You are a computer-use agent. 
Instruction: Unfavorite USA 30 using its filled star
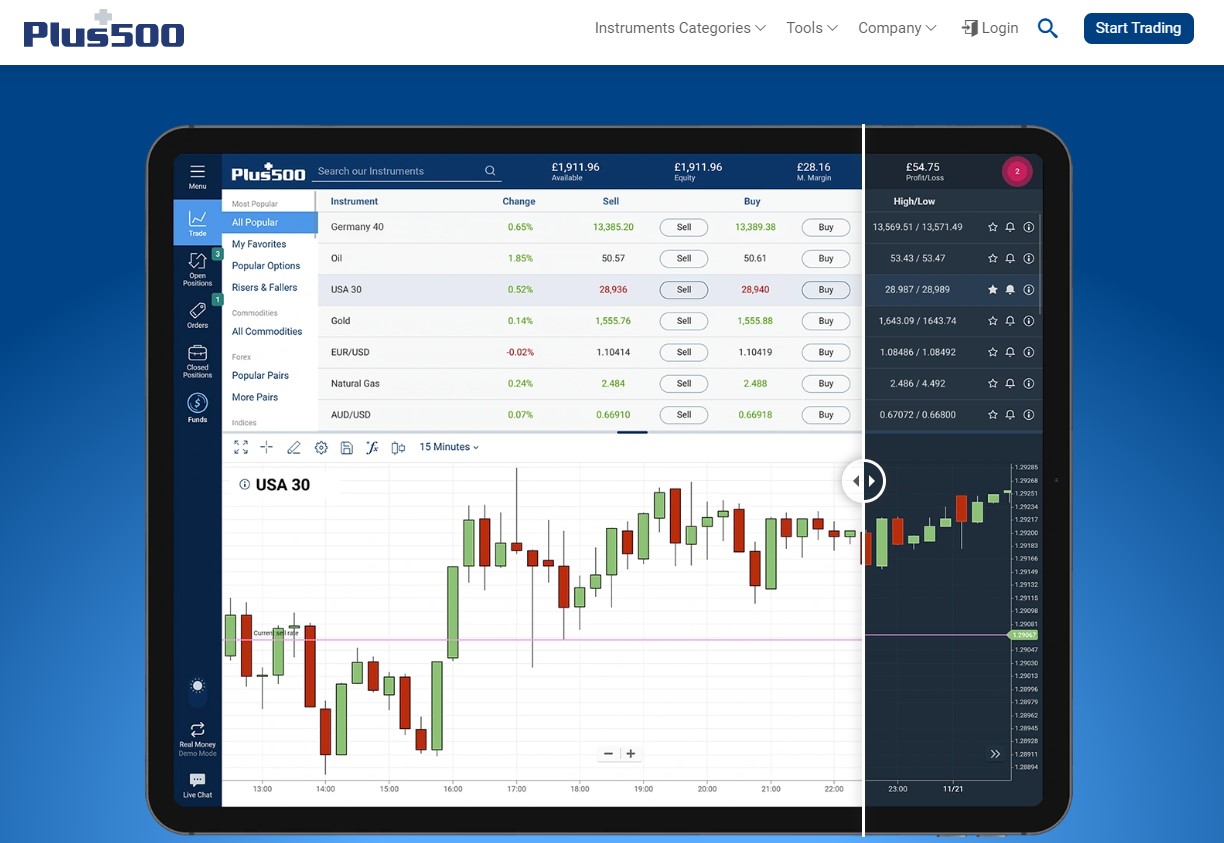[993, 290]
